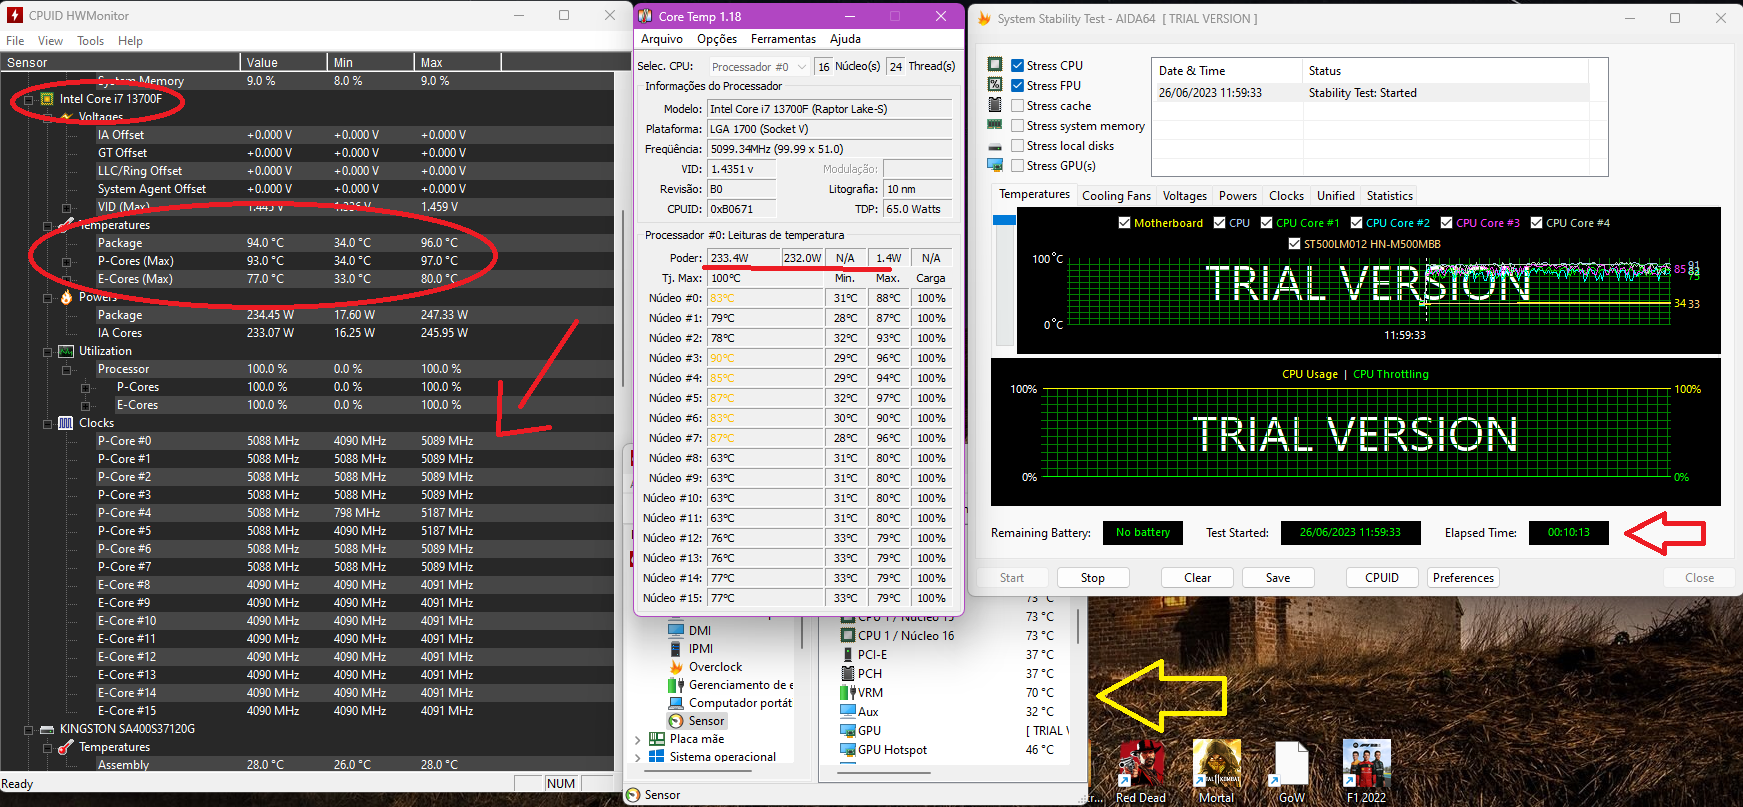The width and height of the screenshot is (1743, 807).
Task: Click the VRM sensor icon in AIDA64 list
Action: pyautogui.click(x=846, y=692)
